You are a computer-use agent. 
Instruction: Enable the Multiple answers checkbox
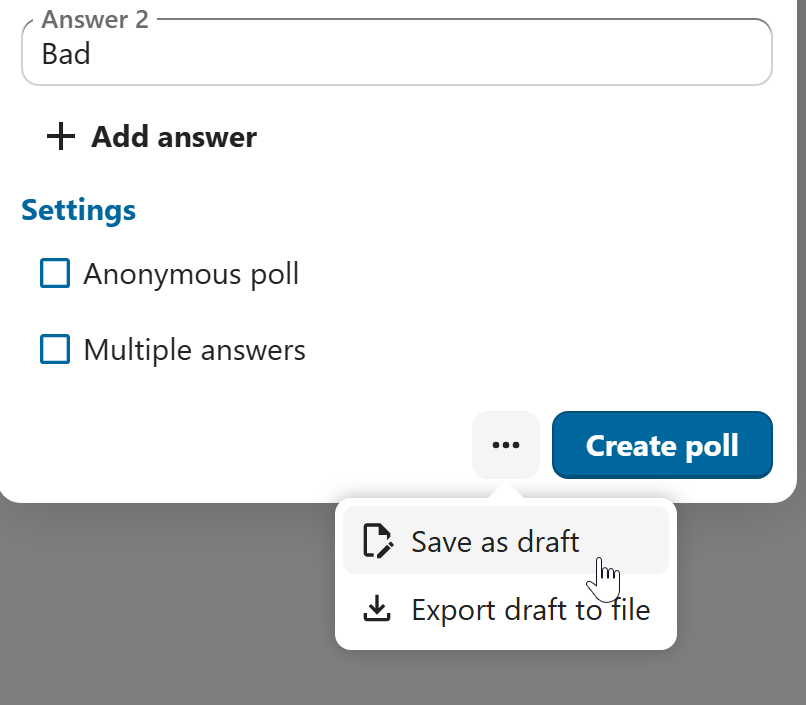click(x=55, y=349)
